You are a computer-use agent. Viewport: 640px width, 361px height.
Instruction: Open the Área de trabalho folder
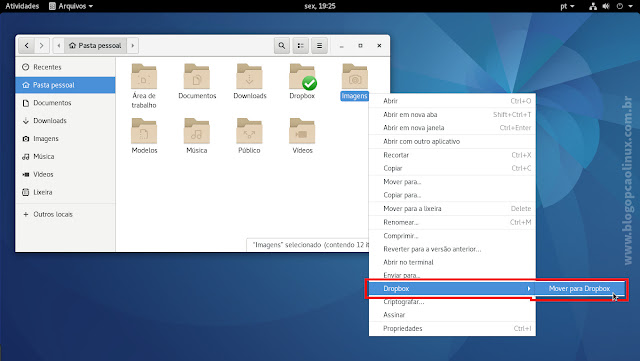click(x=144, y=86)
